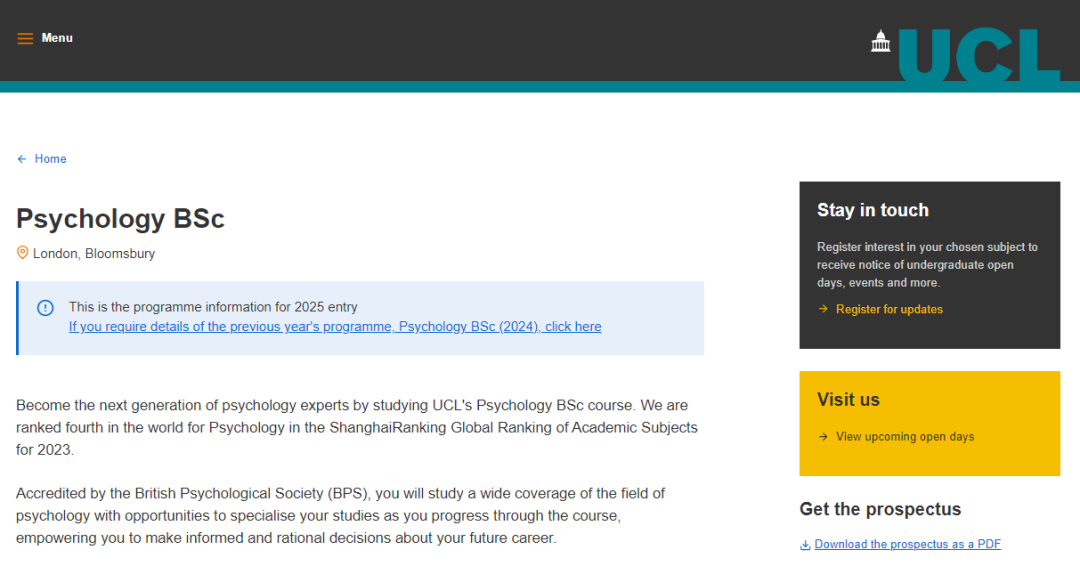Image resolution: width=1080 pixels, height=566 pixels.
Task: Click the download icon beside prospectus link
Action: pyautogui.click(x=805, y=545)
